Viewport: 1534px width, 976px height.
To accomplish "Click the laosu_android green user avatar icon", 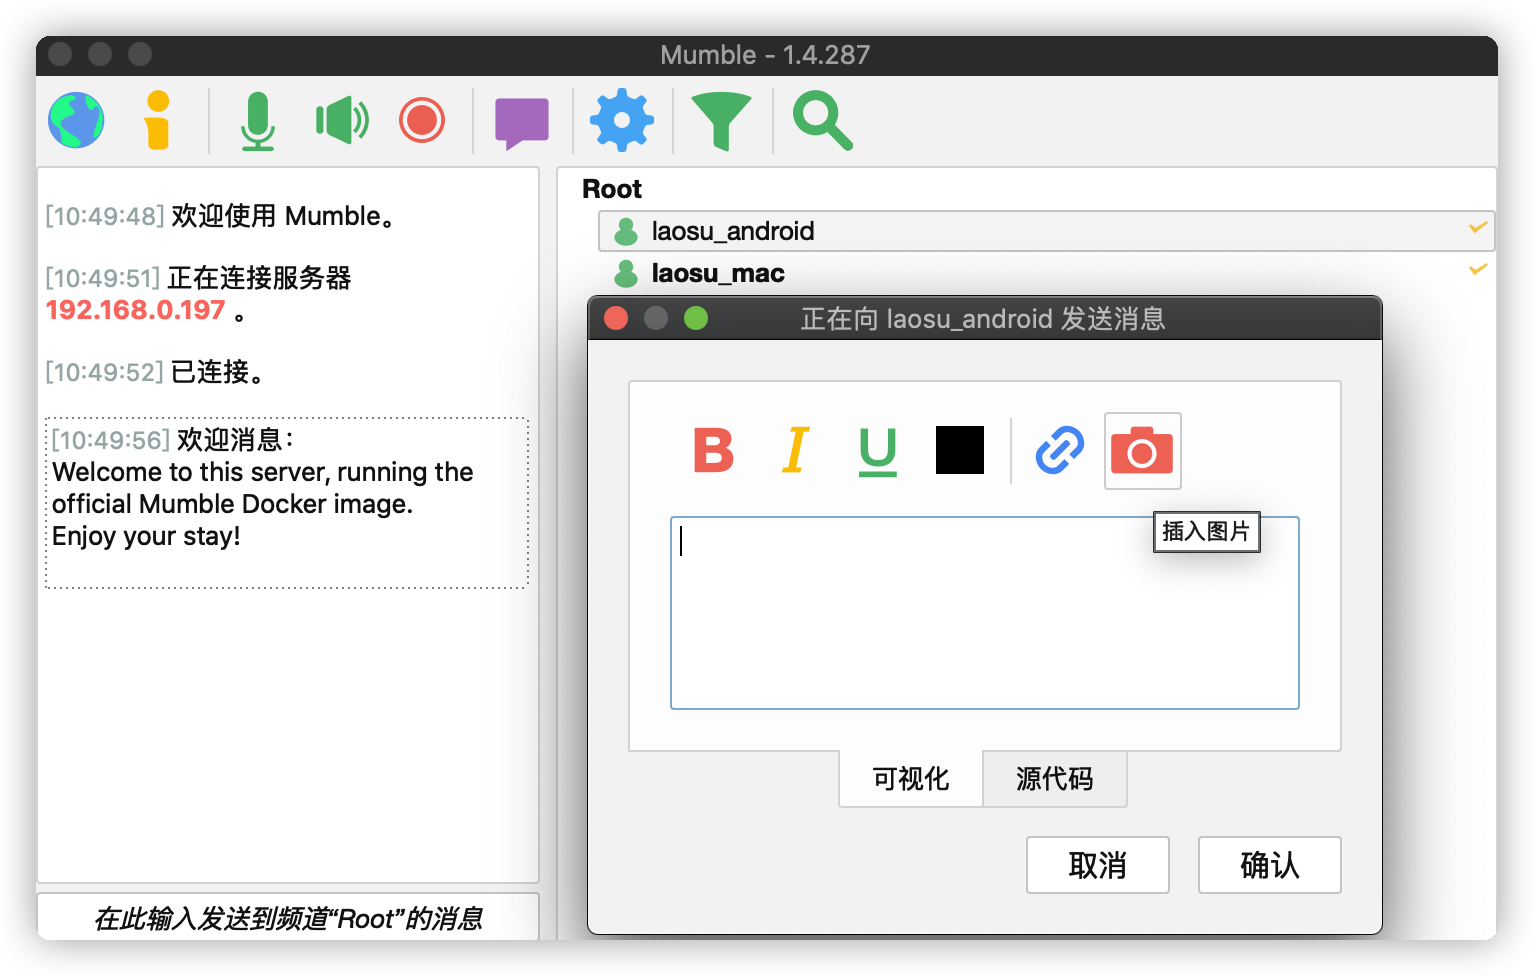I will [x=626, y=232].
